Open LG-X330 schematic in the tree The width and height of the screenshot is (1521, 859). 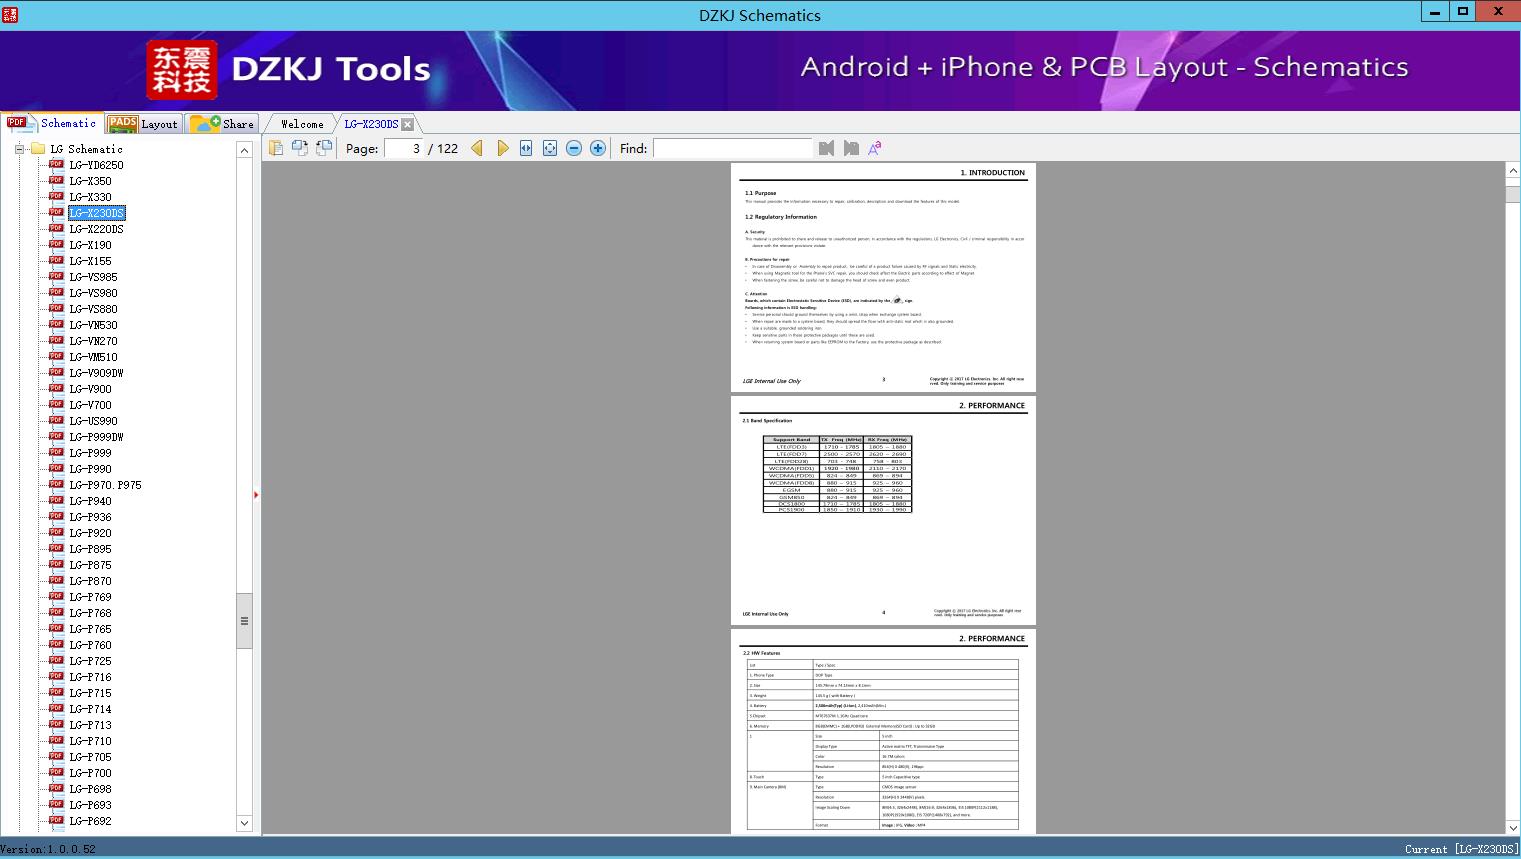pos(90,197)
